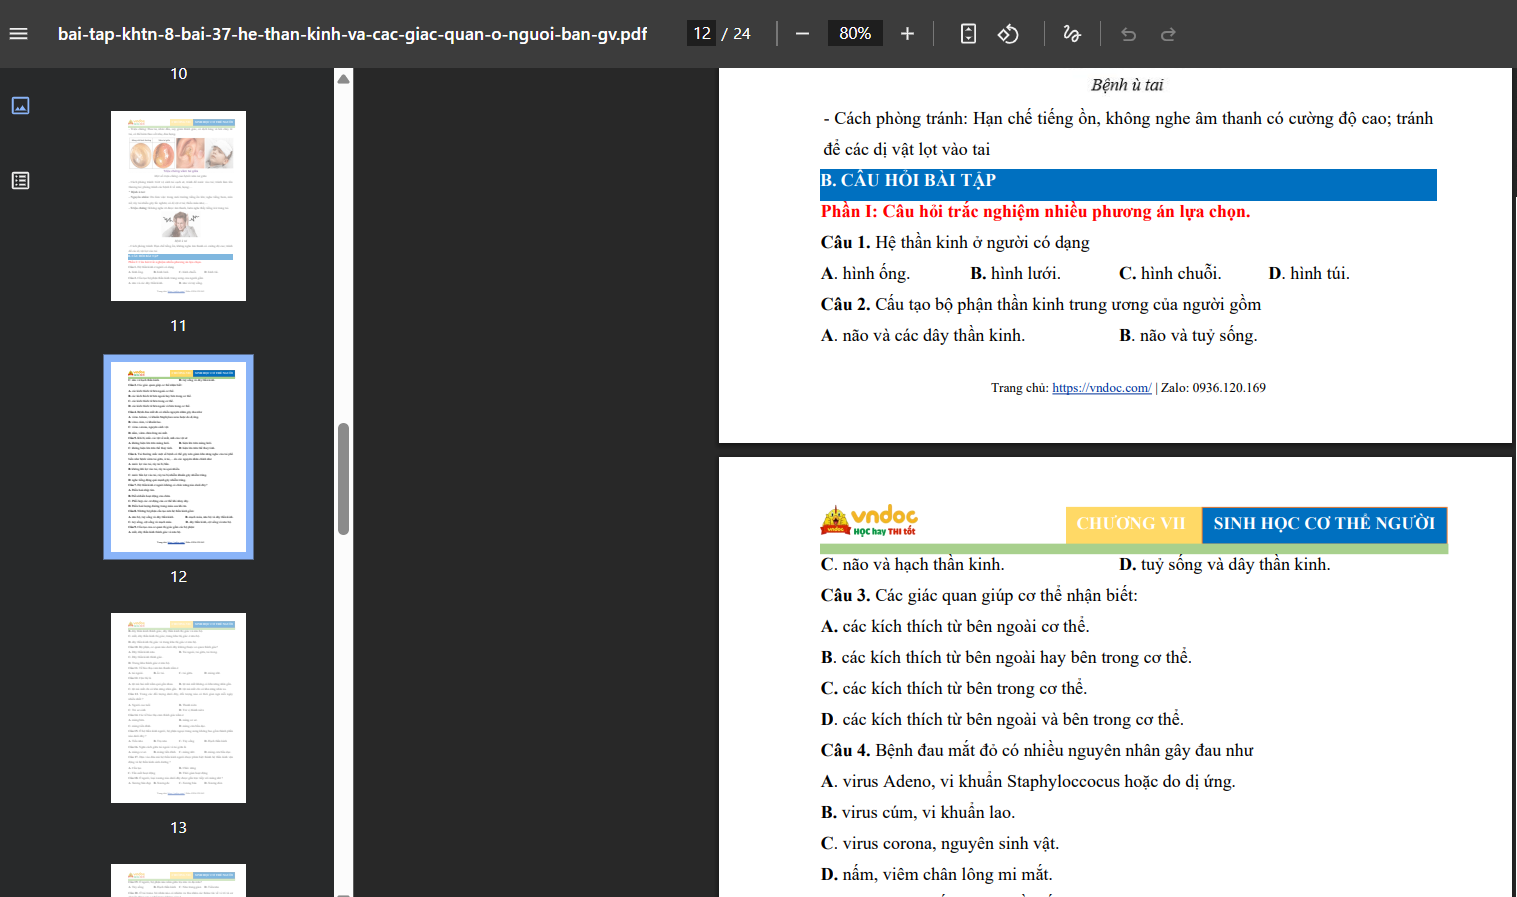
Task: Click answer 'B. hình lưới.'
Action: coord(1015,273)
